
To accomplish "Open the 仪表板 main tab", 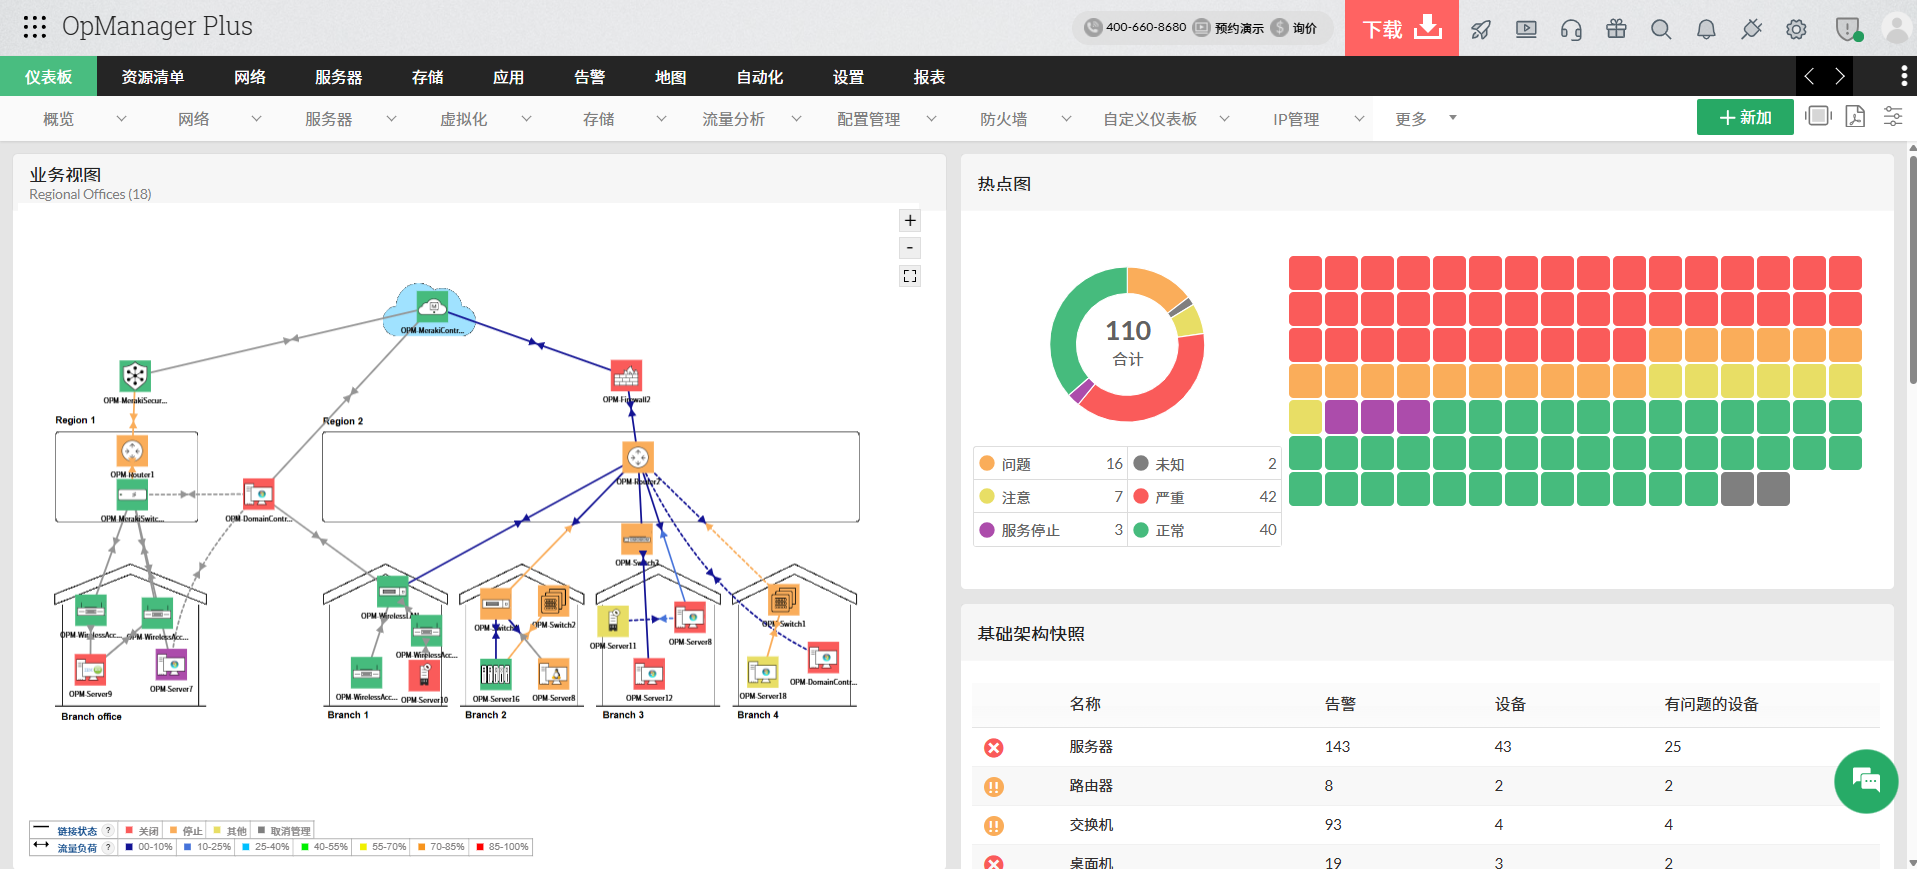I will pyautogui.click(x=48, y=77).
